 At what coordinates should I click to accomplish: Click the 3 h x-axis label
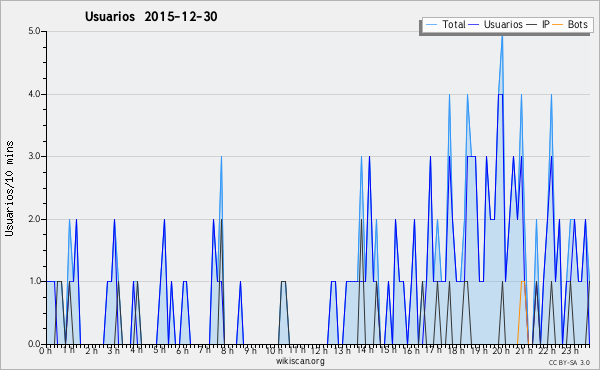113,351
